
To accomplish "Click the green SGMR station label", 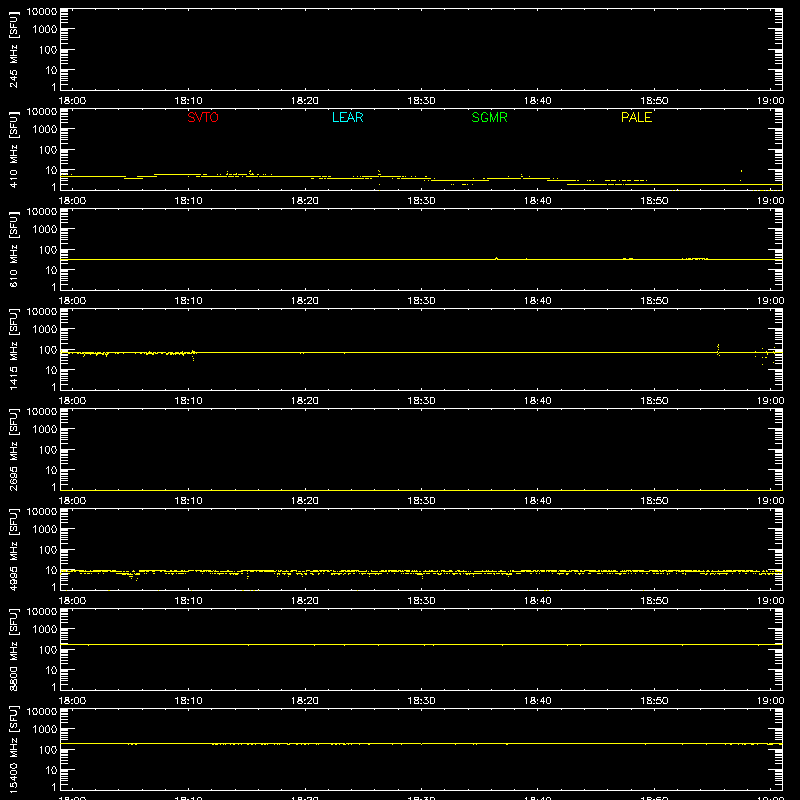I will [x=489, y=117].
